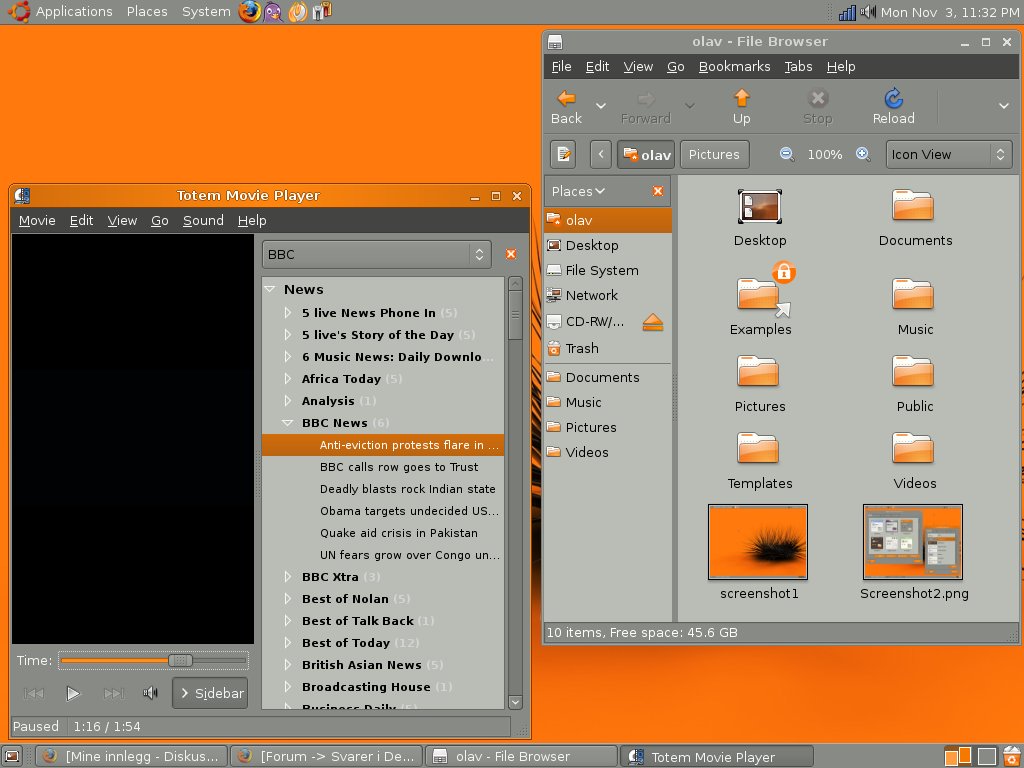This screenshot has height=768, width=1024.
Task: Click the play button in Totem
Action: (72, 693)
